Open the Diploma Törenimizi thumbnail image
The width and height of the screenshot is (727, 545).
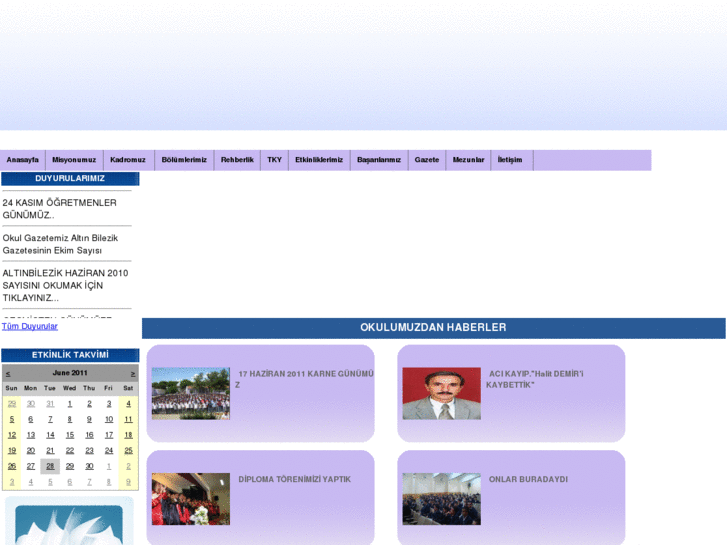tap(191, 499)
